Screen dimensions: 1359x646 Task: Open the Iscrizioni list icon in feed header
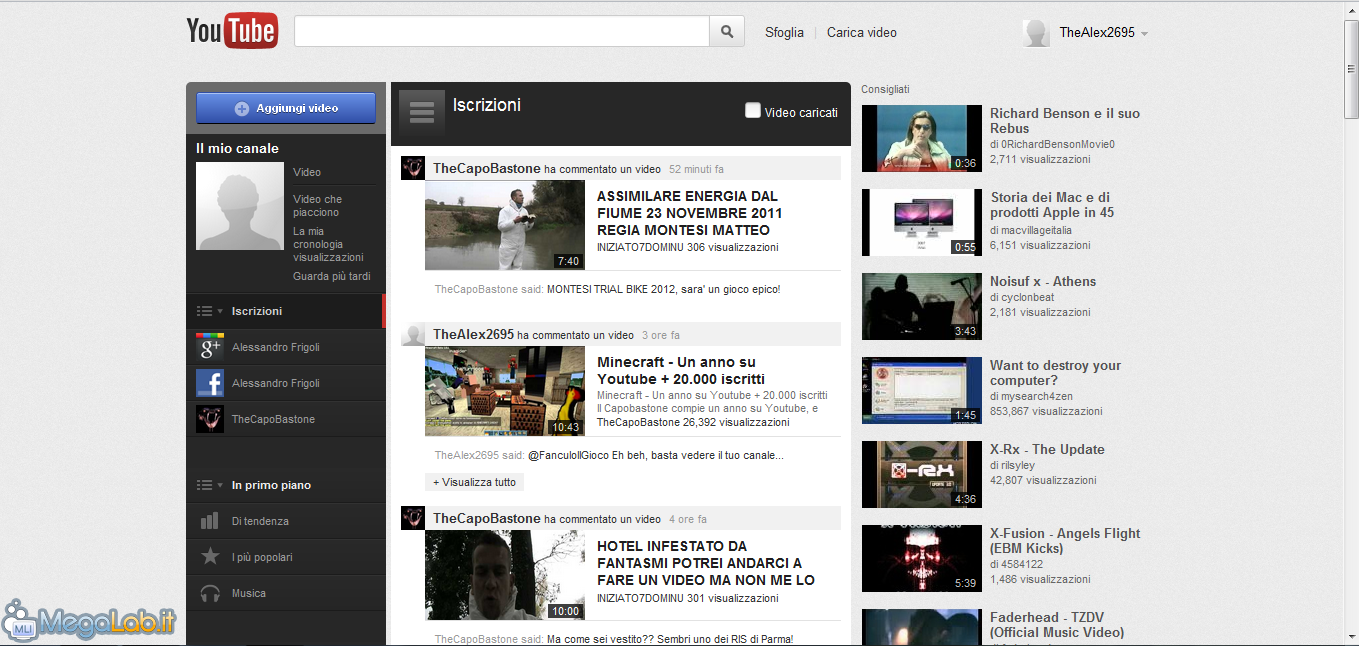coord(422,113)
